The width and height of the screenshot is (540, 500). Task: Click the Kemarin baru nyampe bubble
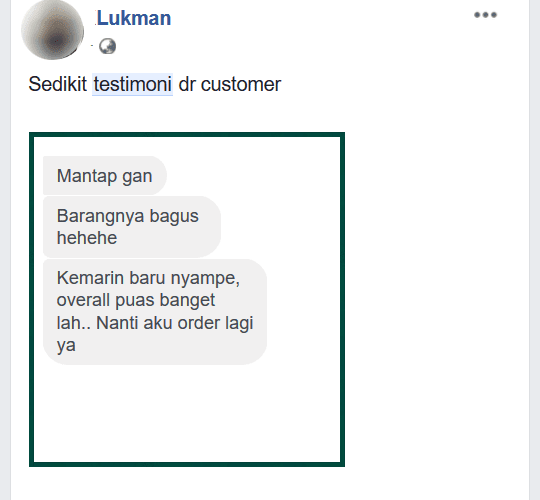155,312
